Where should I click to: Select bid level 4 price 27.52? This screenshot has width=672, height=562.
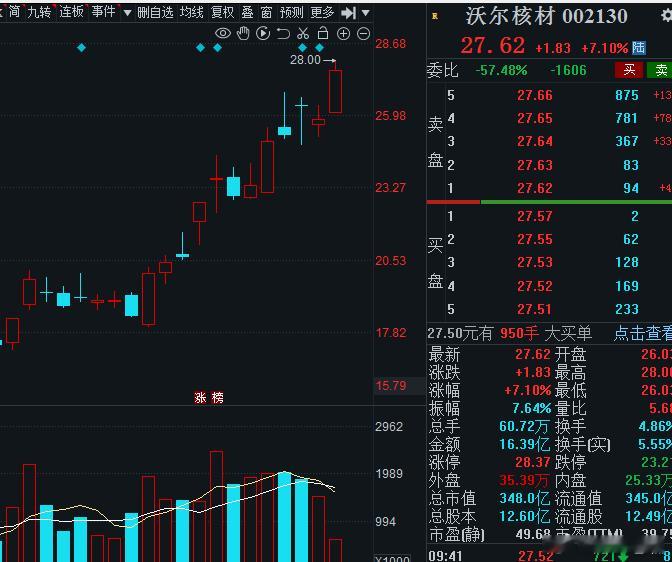tap(534, 286)
